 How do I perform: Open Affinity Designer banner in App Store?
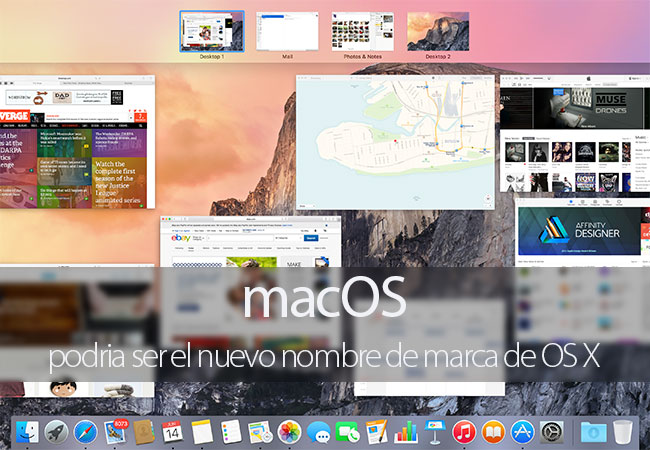pos(579,231)
